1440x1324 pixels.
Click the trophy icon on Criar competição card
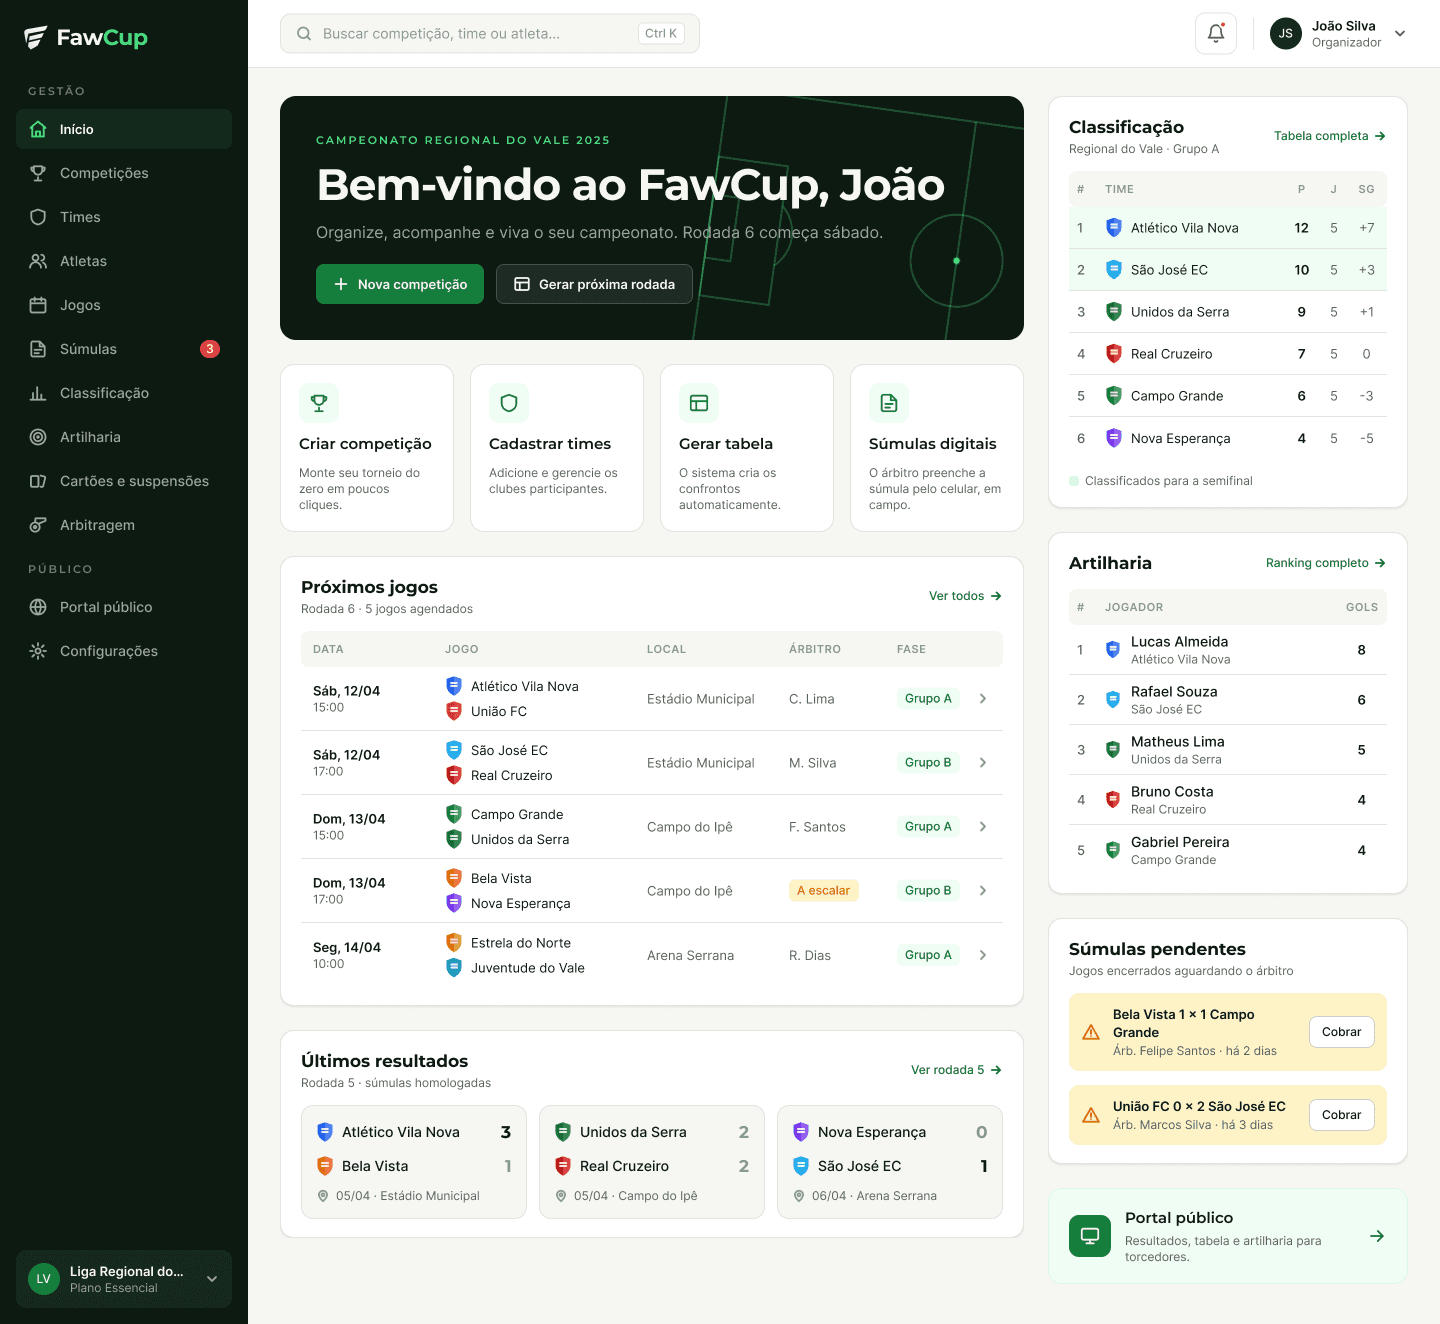coord(319,403)
